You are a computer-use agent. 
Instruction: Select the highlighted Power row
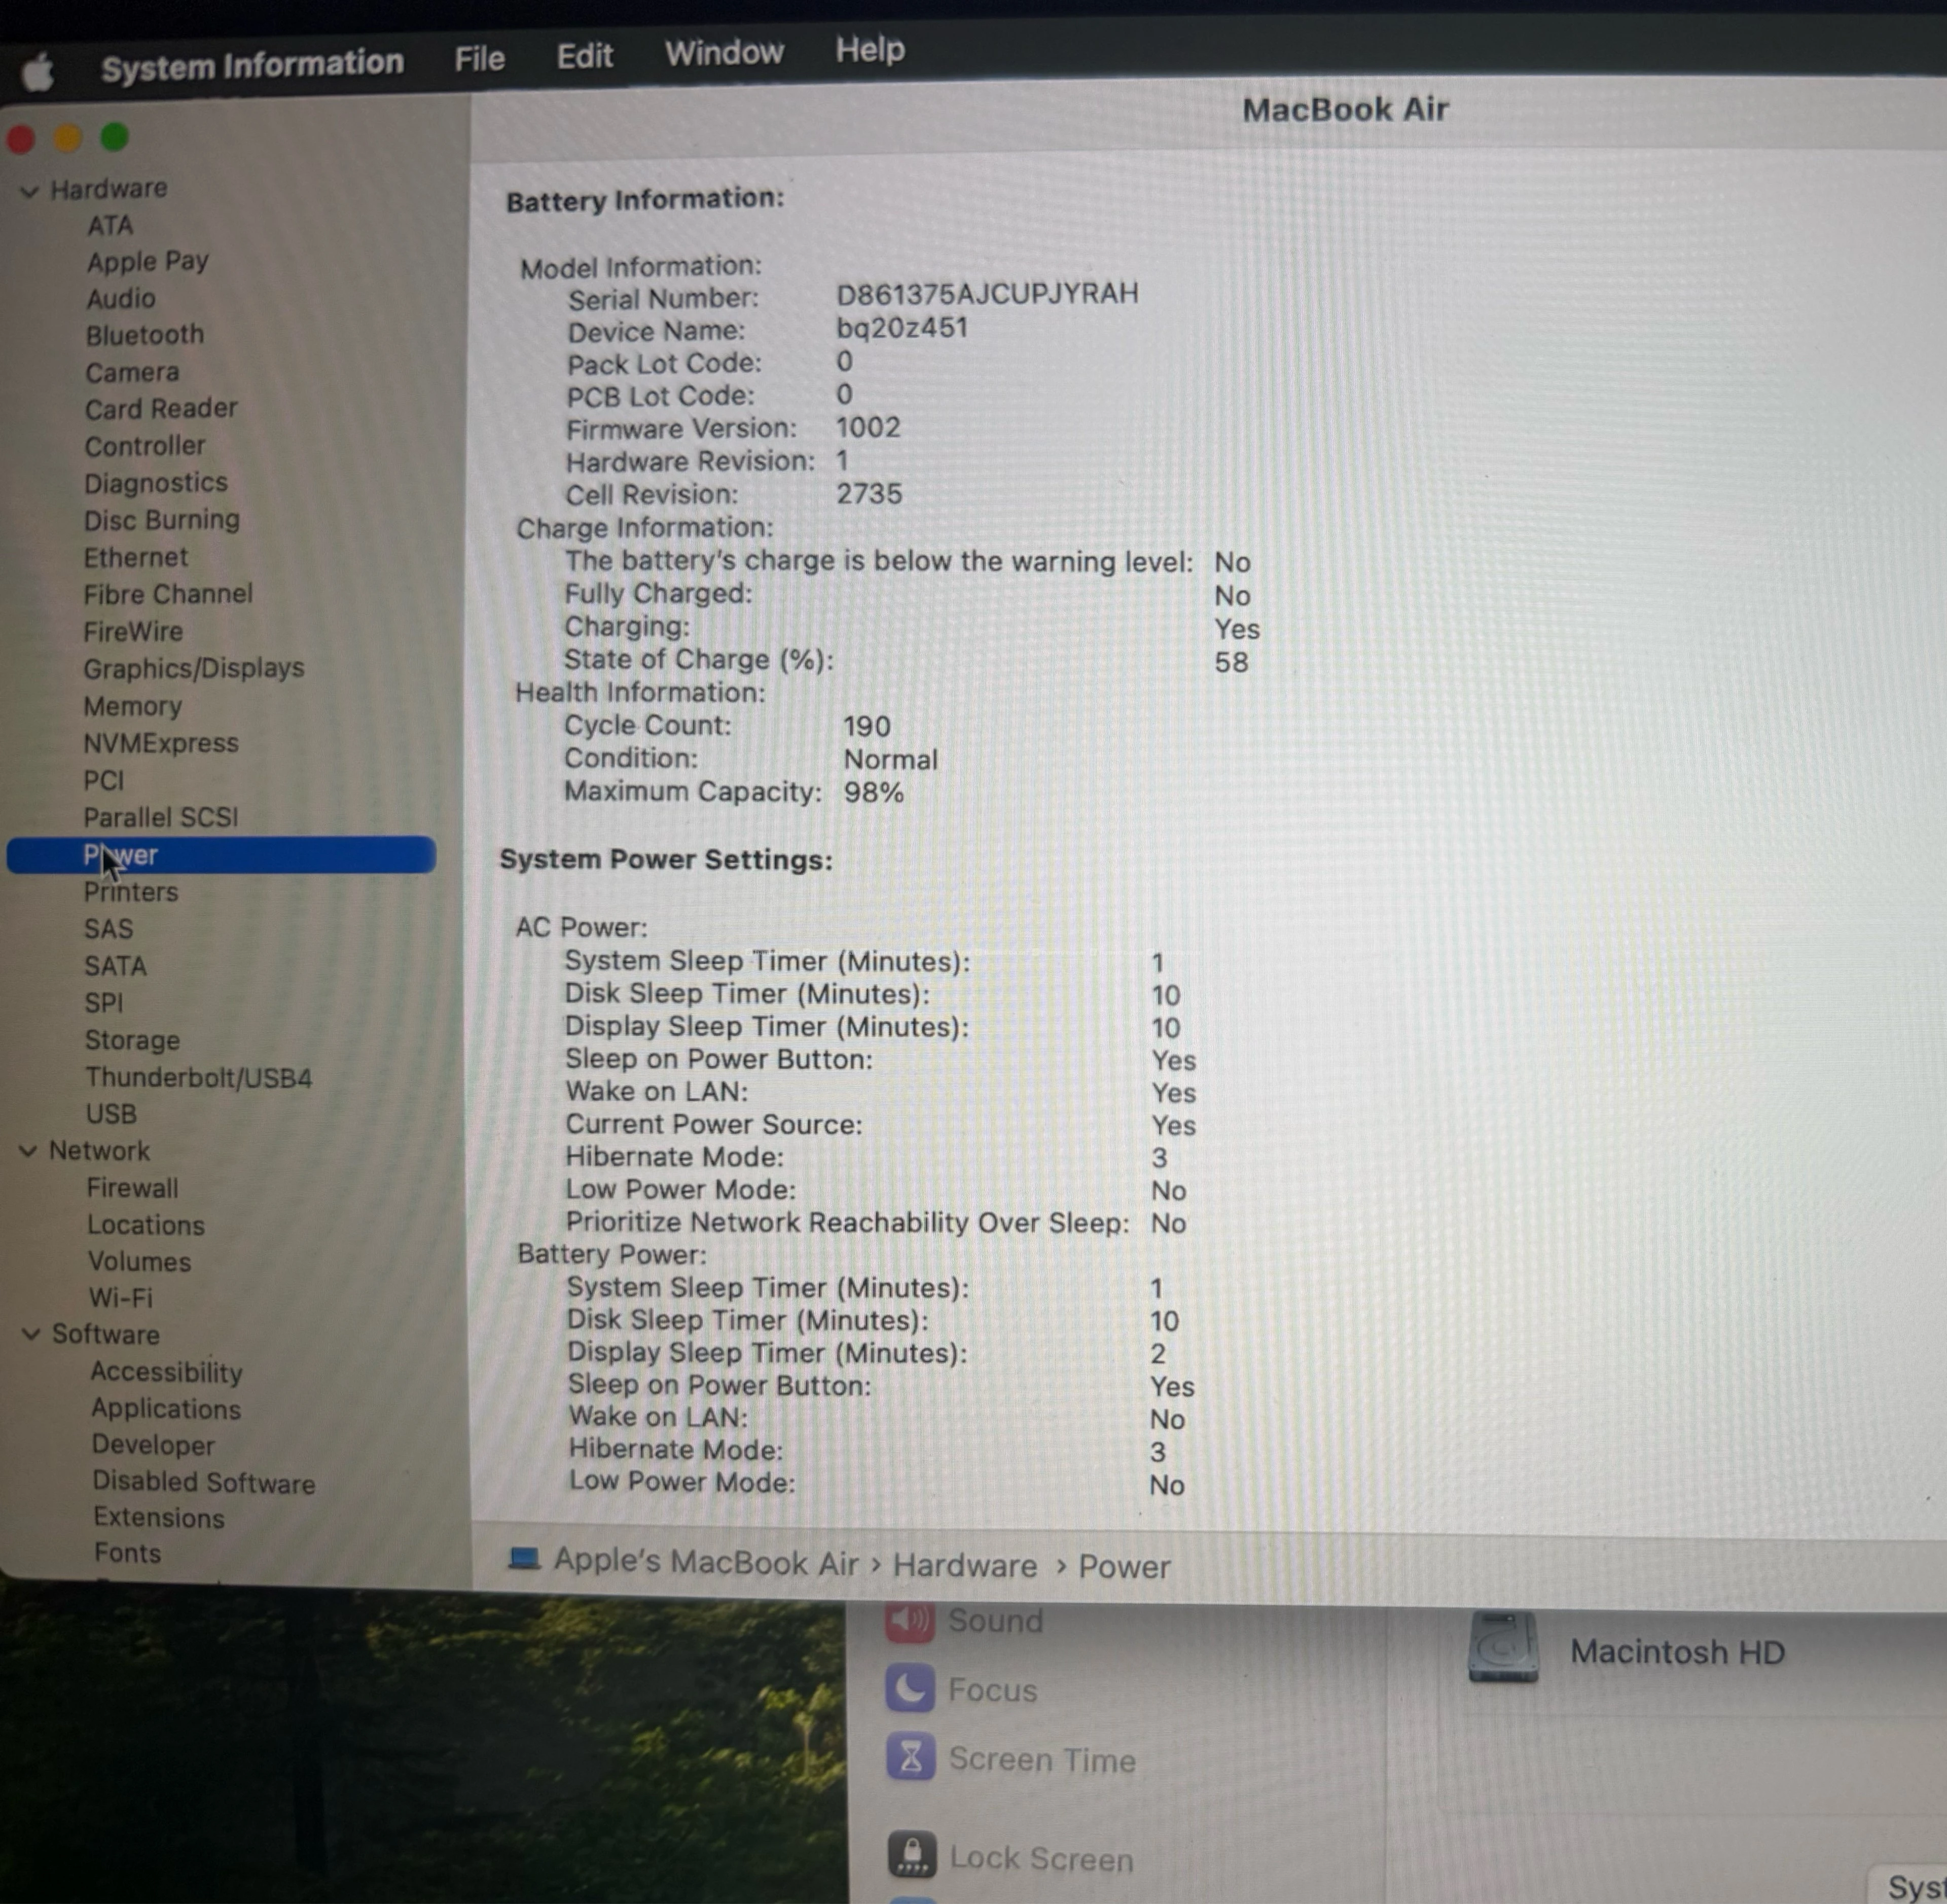(x=221, y=855)
